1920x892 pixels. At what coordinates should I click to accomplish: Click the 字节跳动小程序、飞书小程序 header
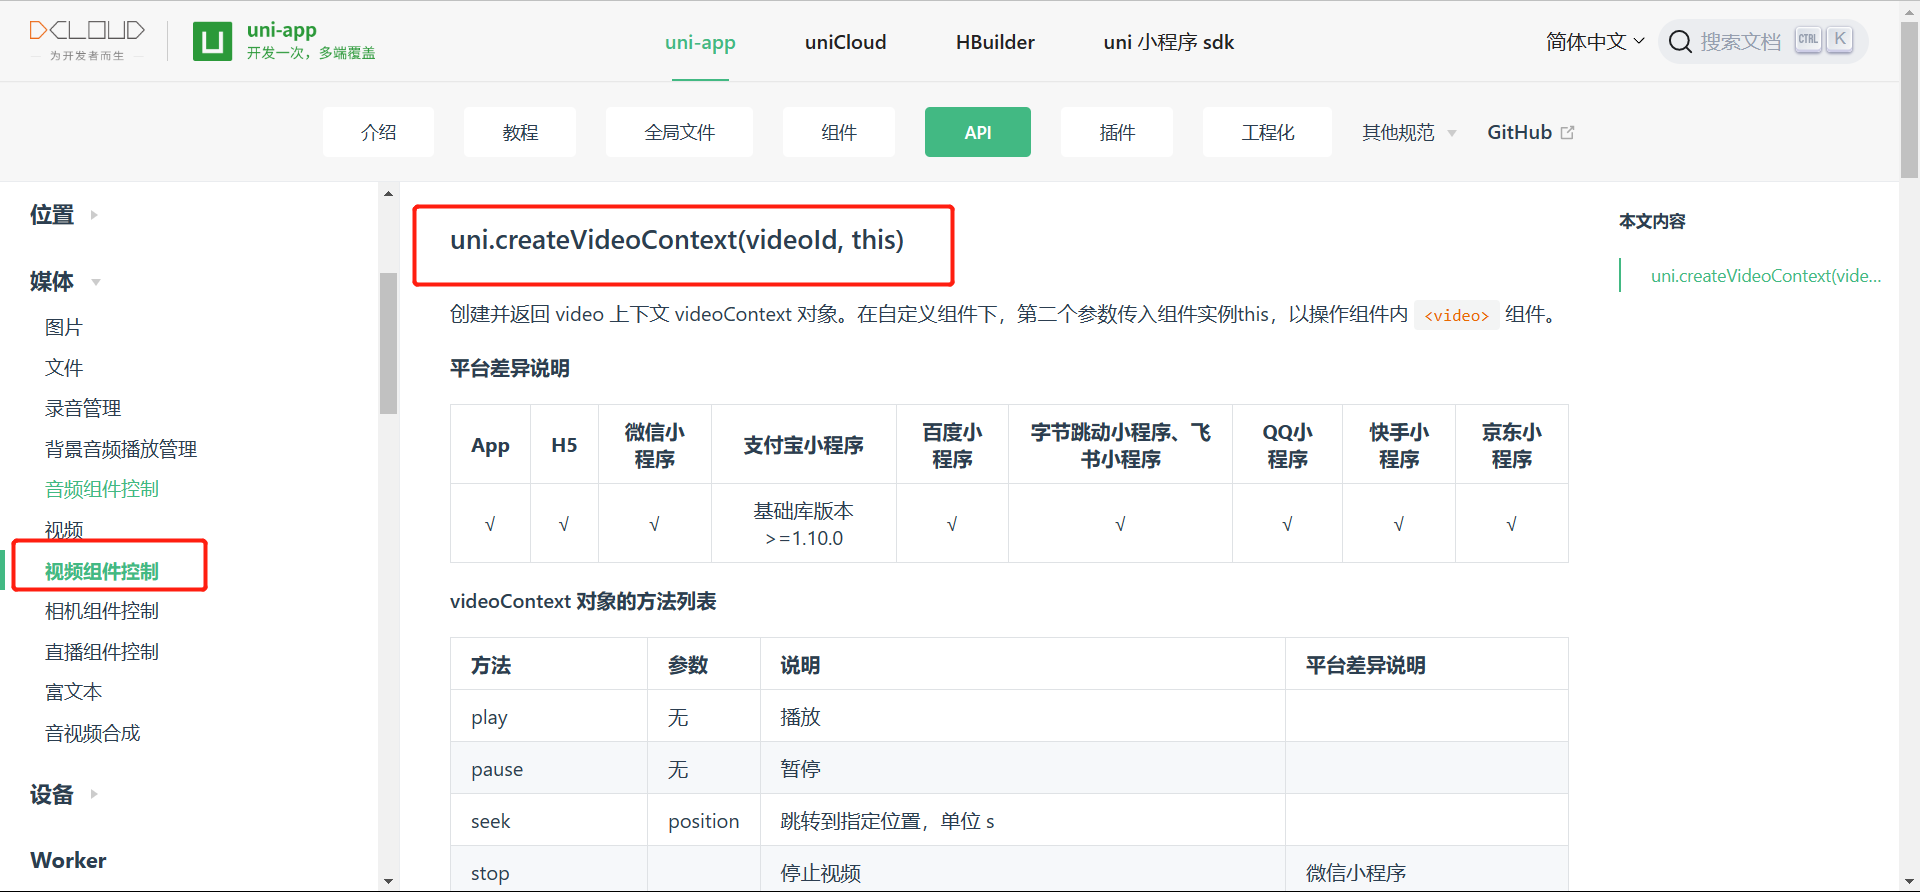pyautogui.click(x=1120, y=445)
